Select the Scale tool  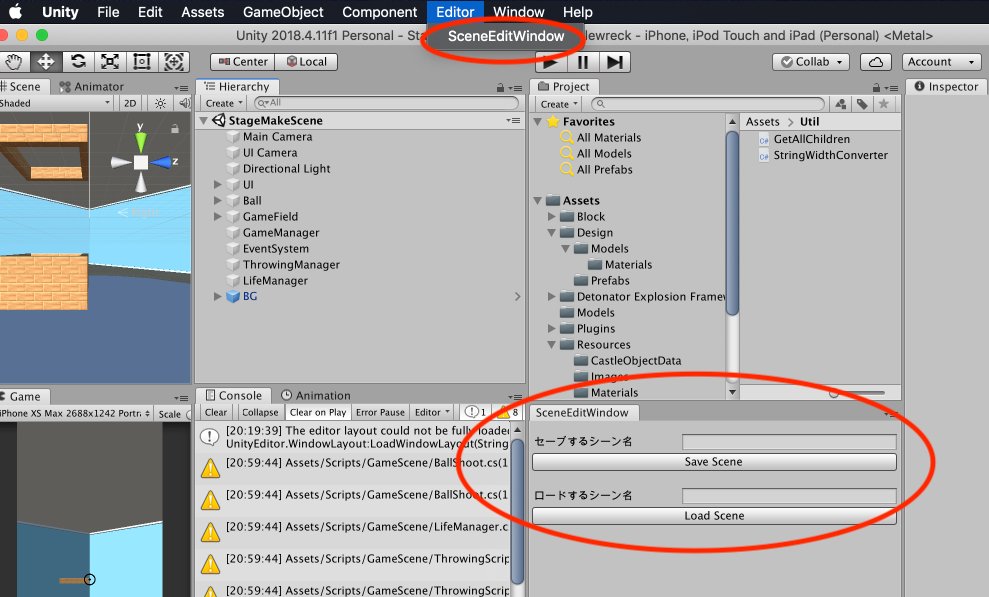click(x=110, y=62)
